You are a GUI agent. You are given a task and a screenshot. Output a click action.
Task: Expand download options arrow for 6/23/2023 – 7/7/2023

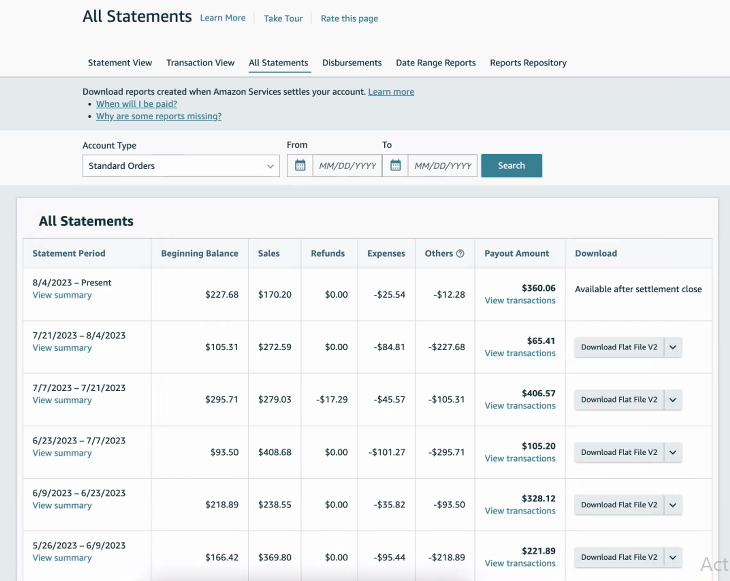673,452
